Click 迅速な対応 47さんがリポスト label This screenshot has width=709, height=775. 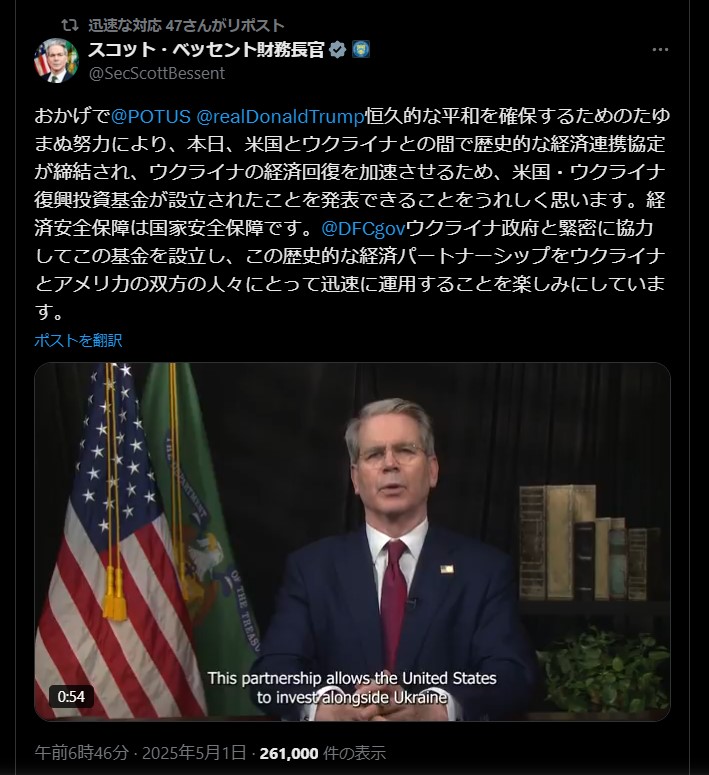click(x=186, y=25)
